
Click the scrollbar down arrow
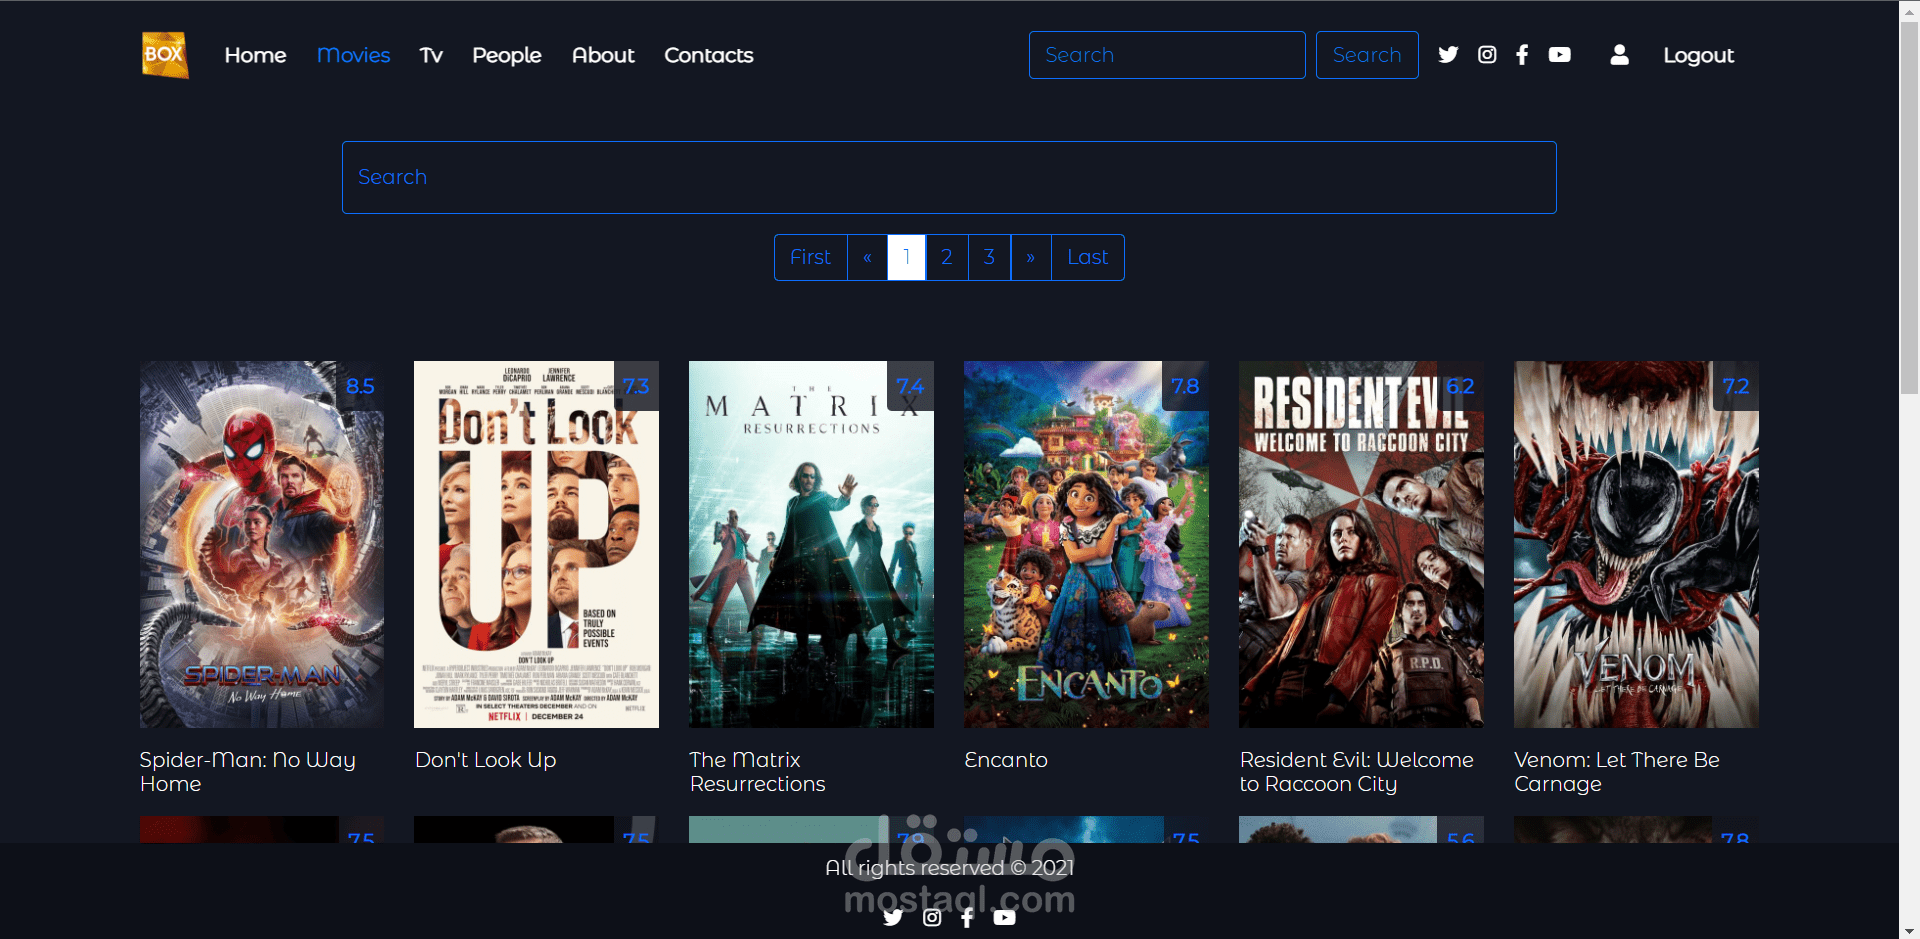coord(1909,930)
